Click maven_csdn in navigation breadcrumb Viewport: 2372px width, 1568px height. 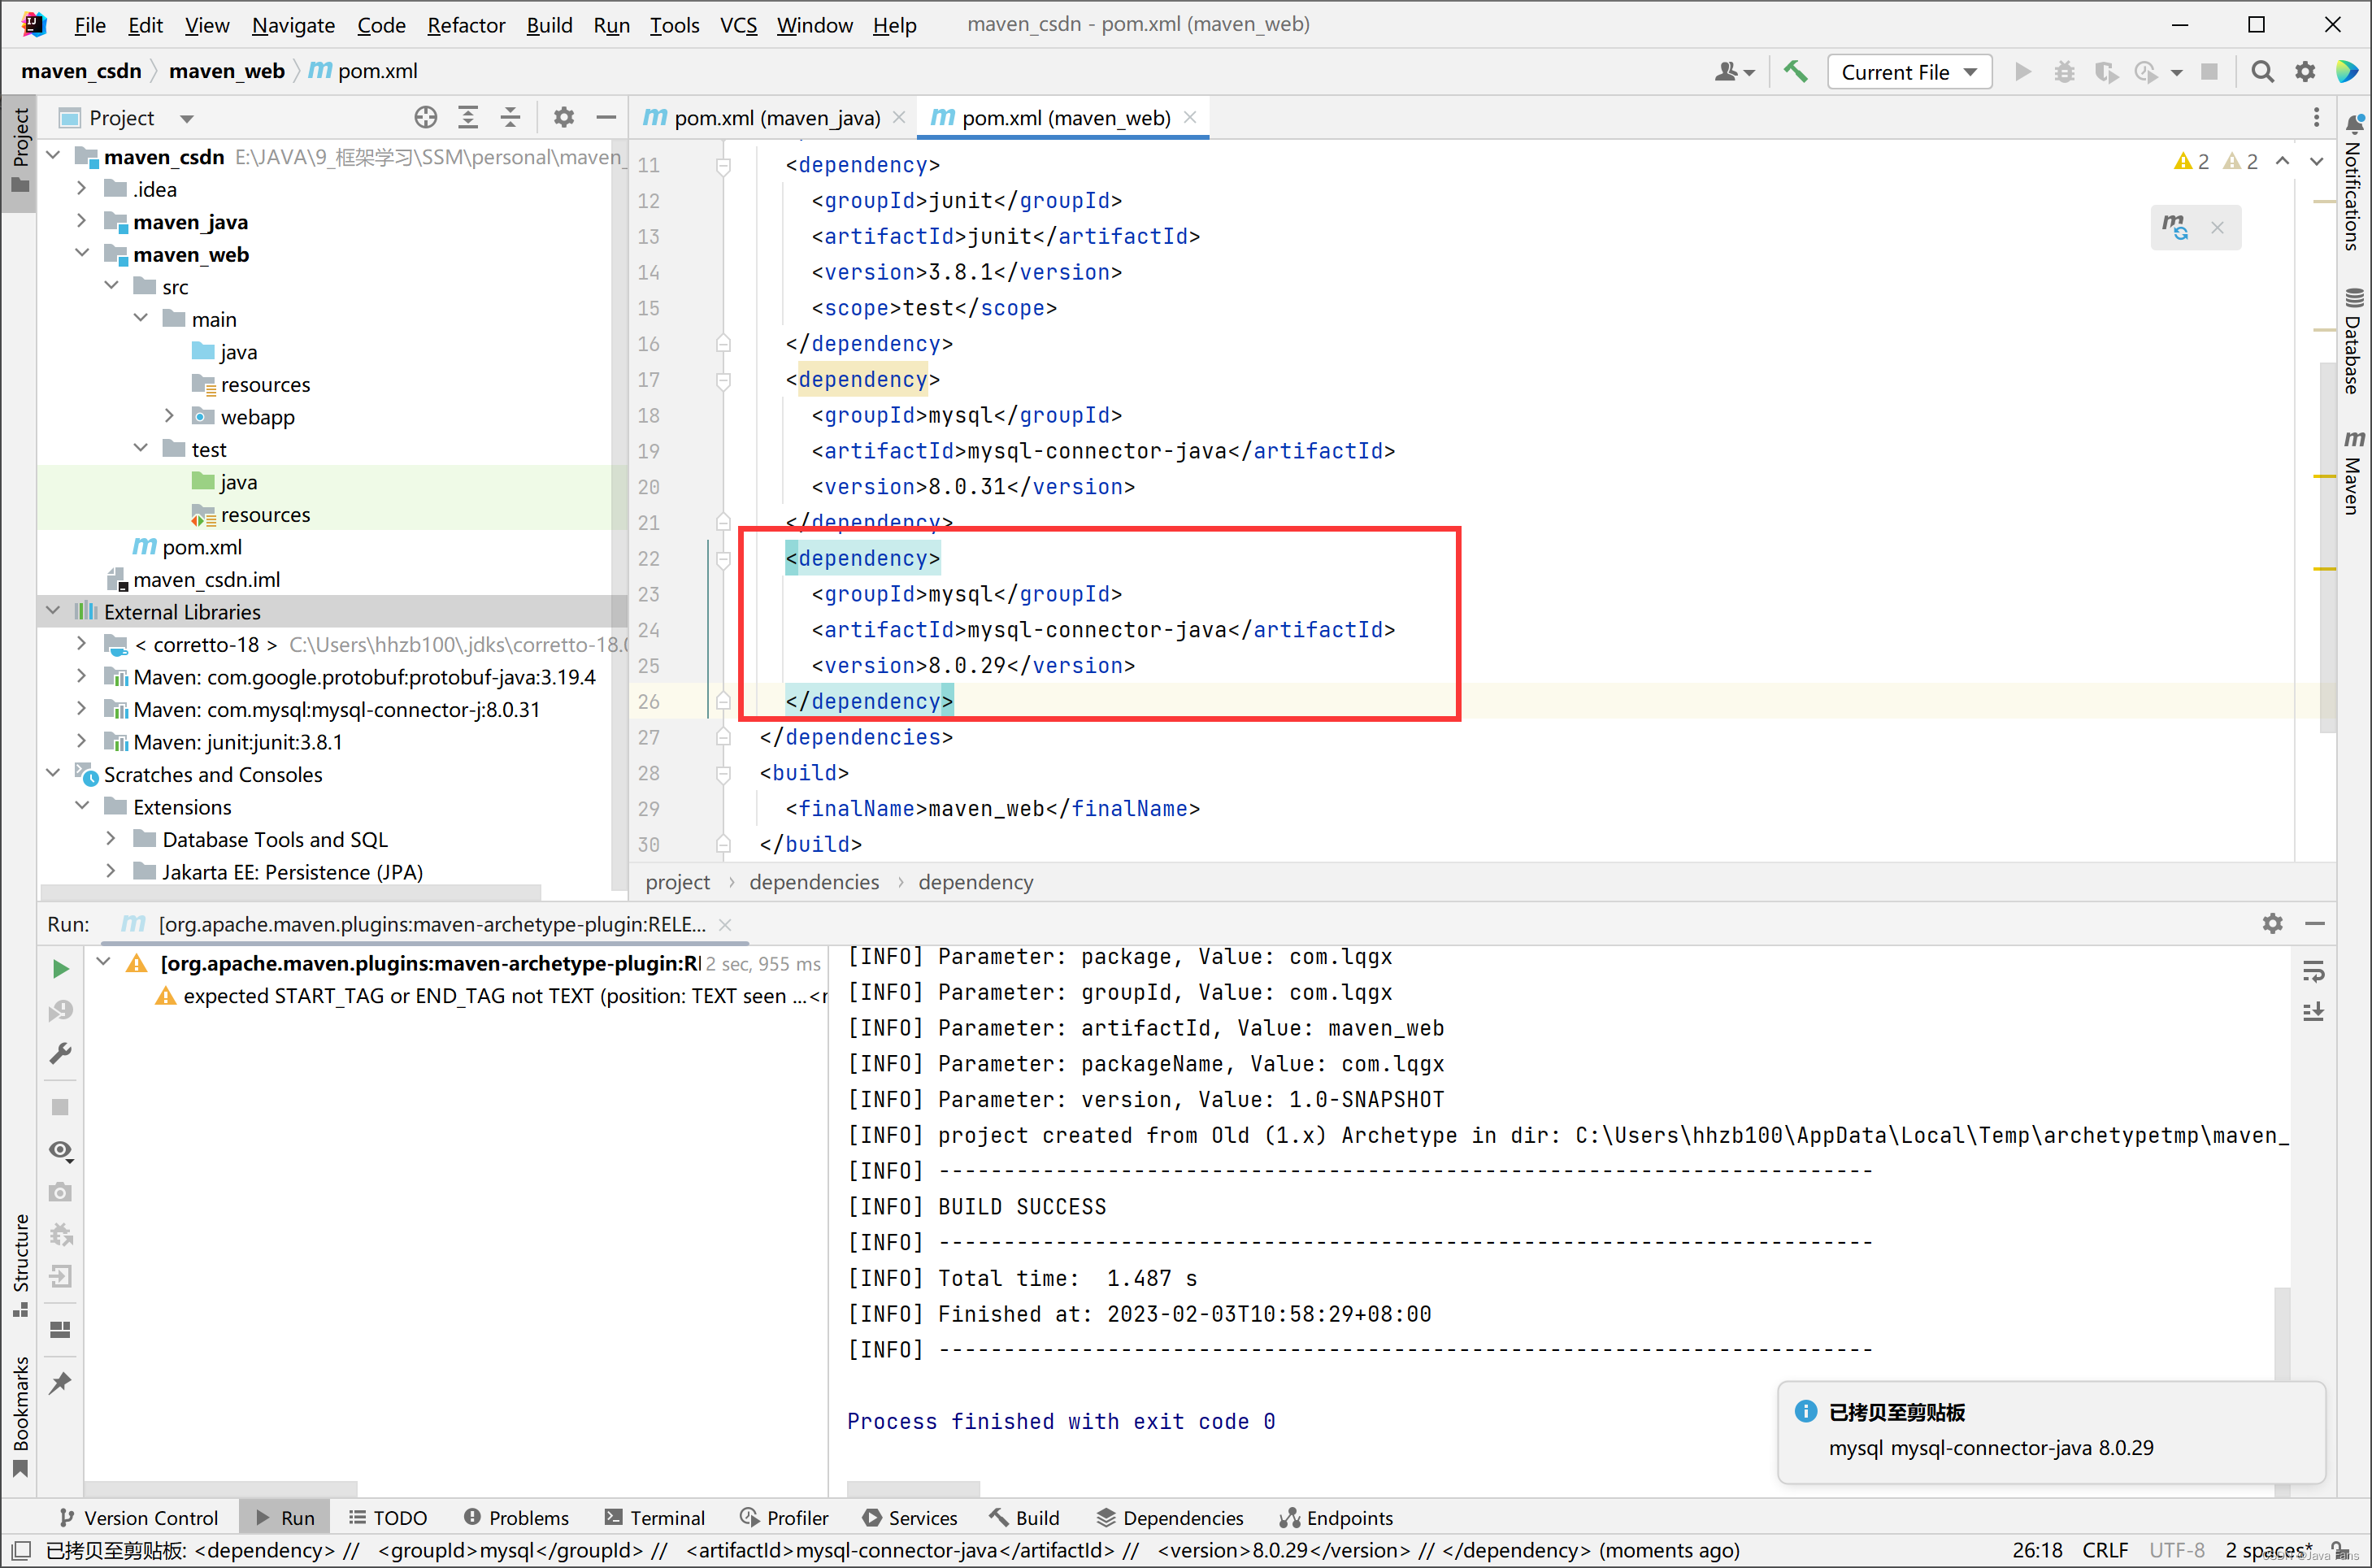coord(81,71)
